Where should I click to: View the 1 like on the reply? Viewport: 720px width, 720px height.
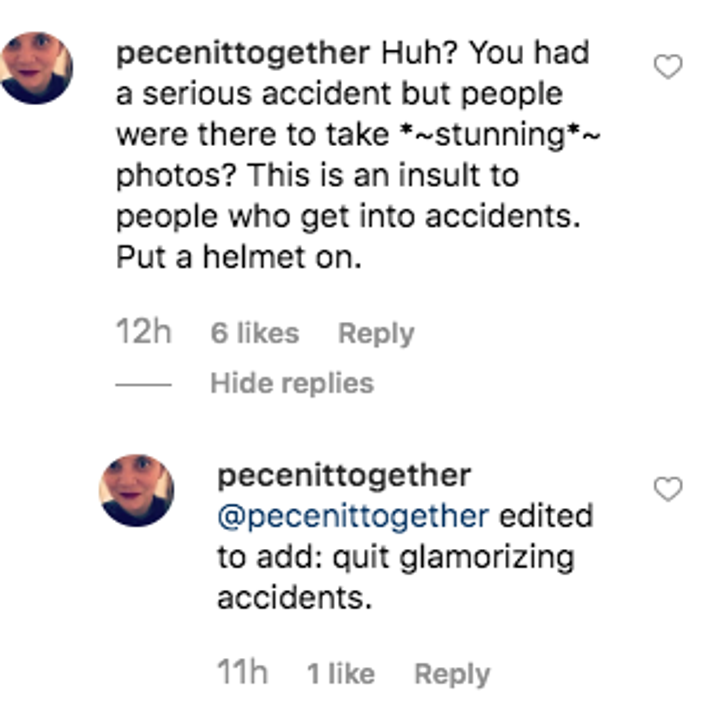coord(342,675)
